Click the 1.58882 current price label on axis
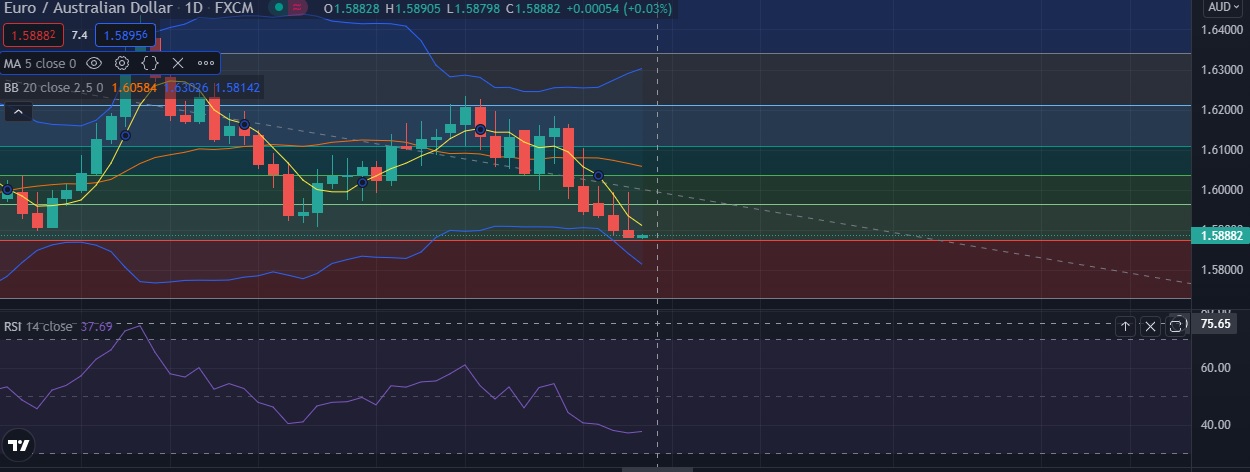1250x472 pixels. 1220,236
